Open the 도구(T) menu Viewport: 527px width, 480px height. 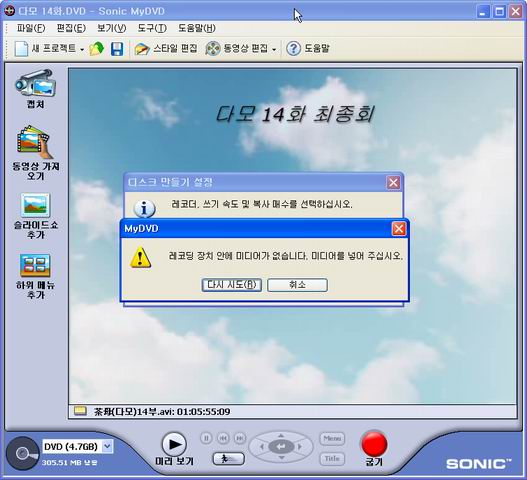click(x=152, y=28)
